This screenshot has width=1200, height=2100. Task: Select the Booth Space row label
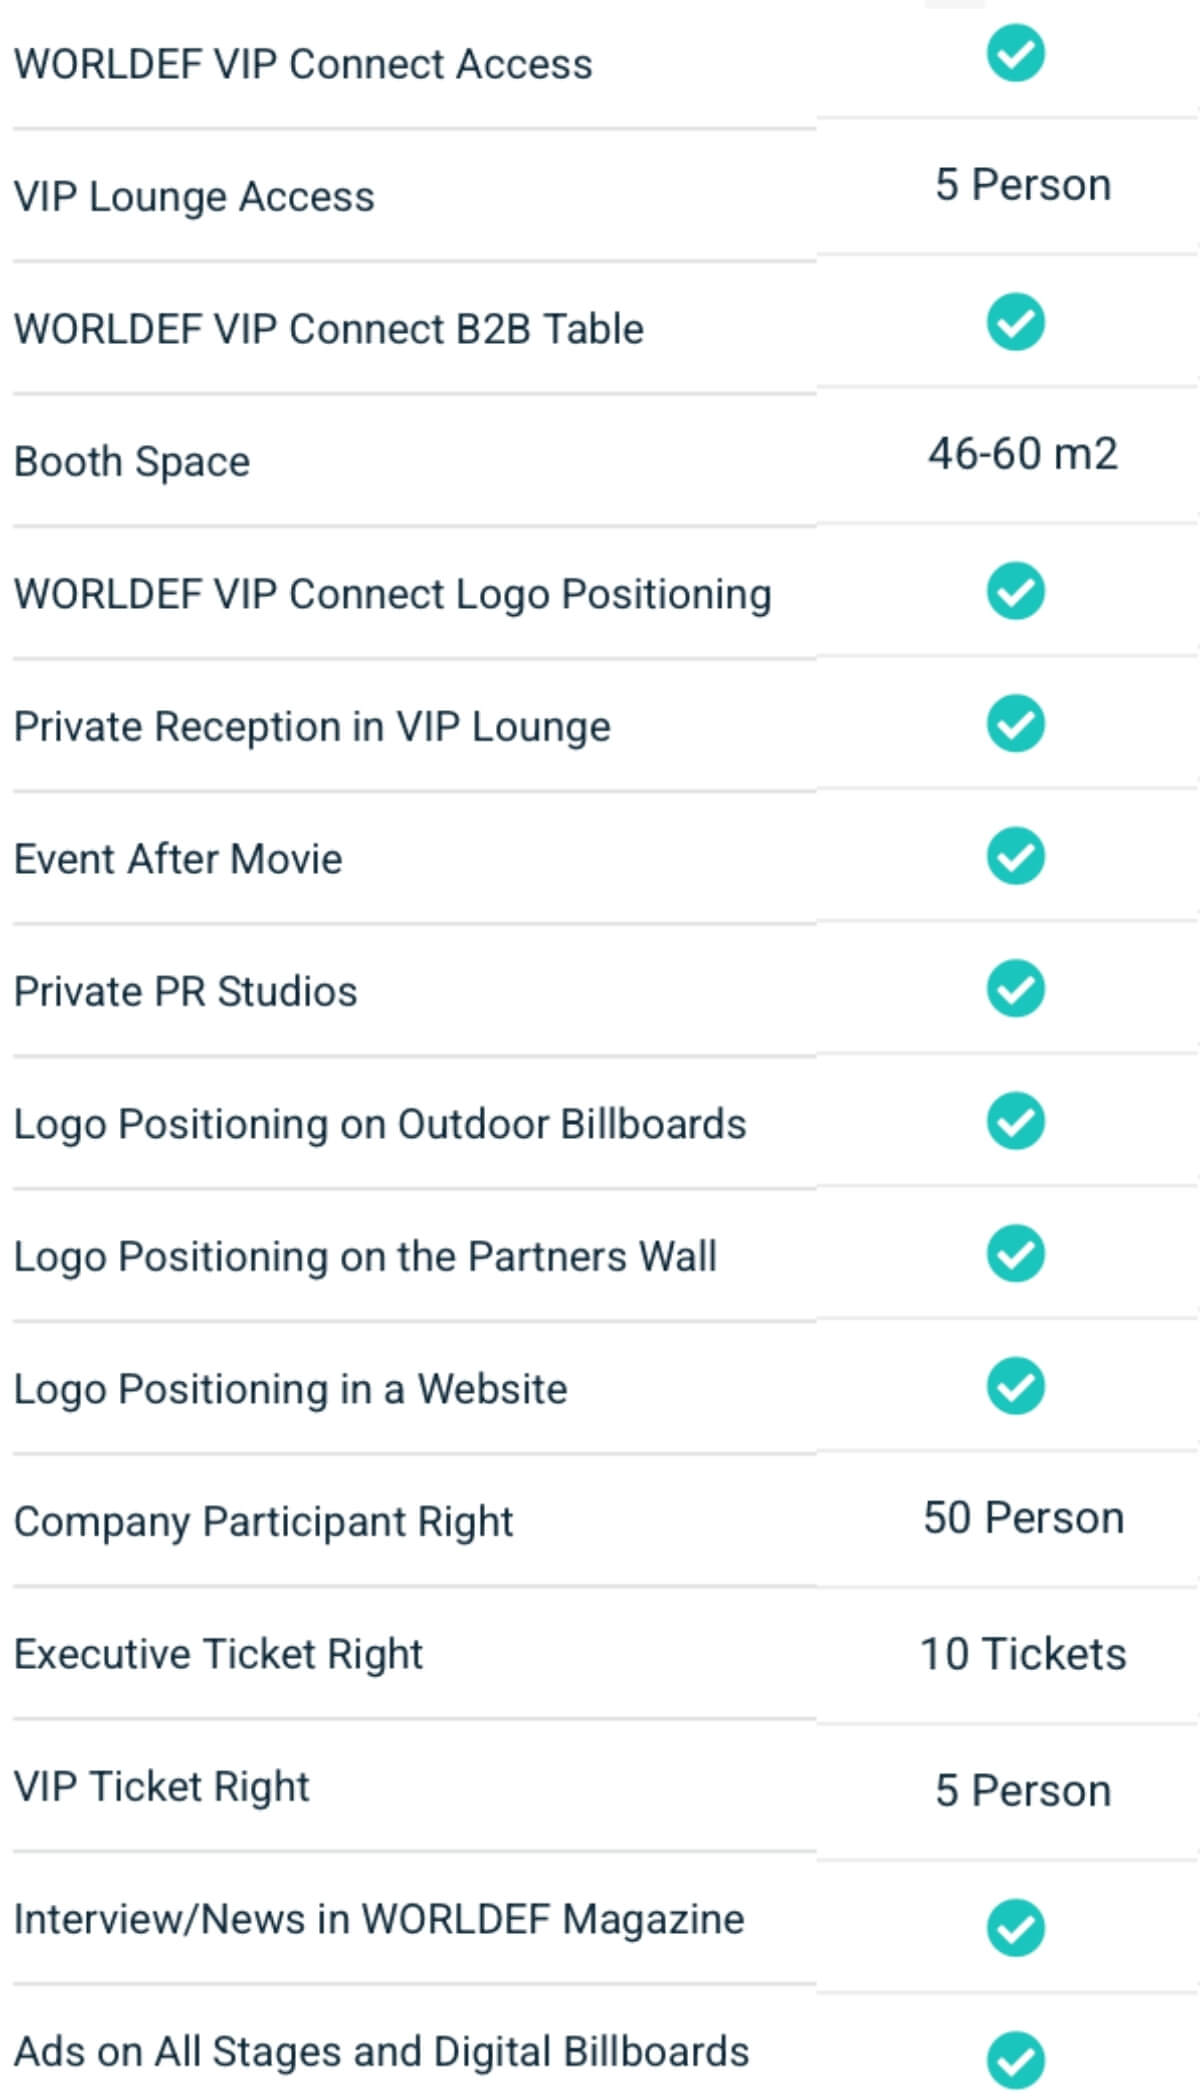tap(132, 462)
